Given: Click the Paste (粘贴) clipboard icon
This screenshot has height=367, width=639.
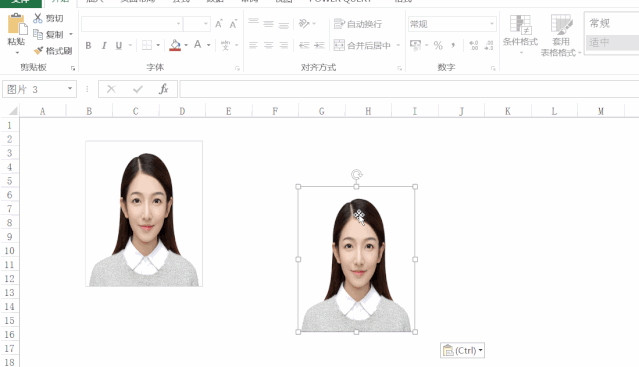Looking at the screenshot, I should (17, 24).
